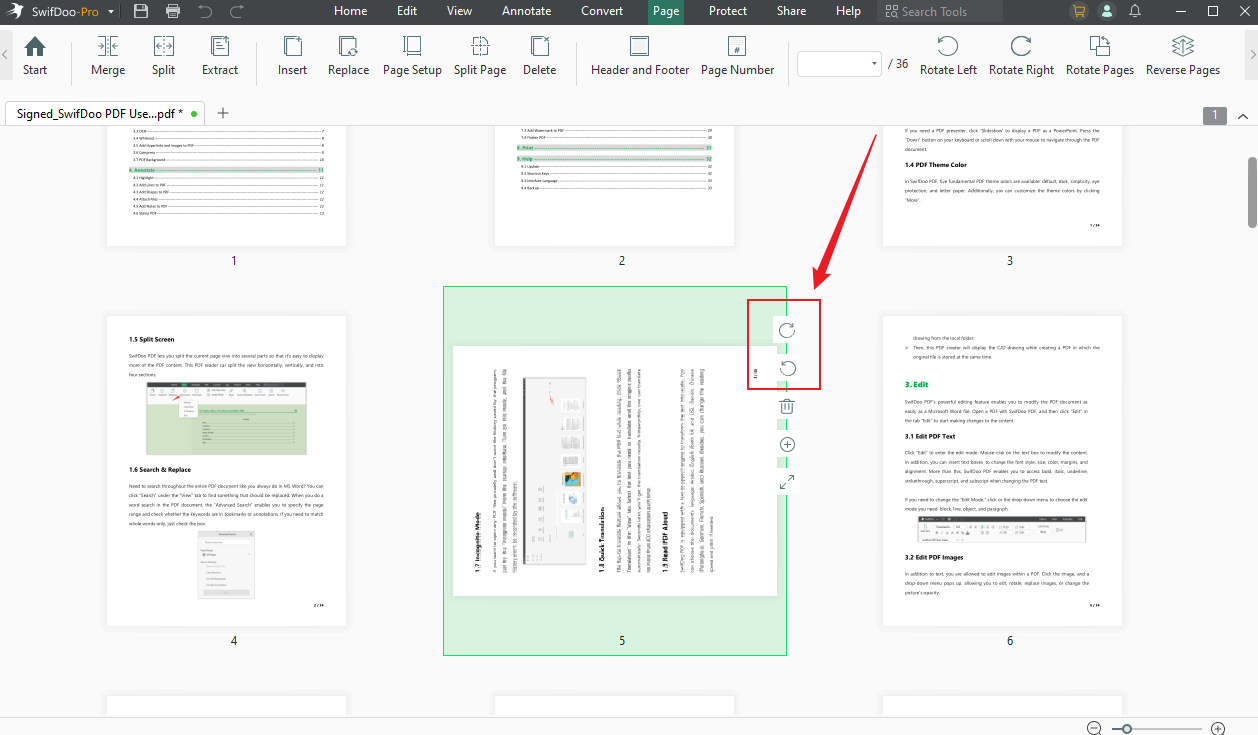Viewport: 1258px width, 735px height.
Task: Click the Search Tools input field
Action: 940,11
